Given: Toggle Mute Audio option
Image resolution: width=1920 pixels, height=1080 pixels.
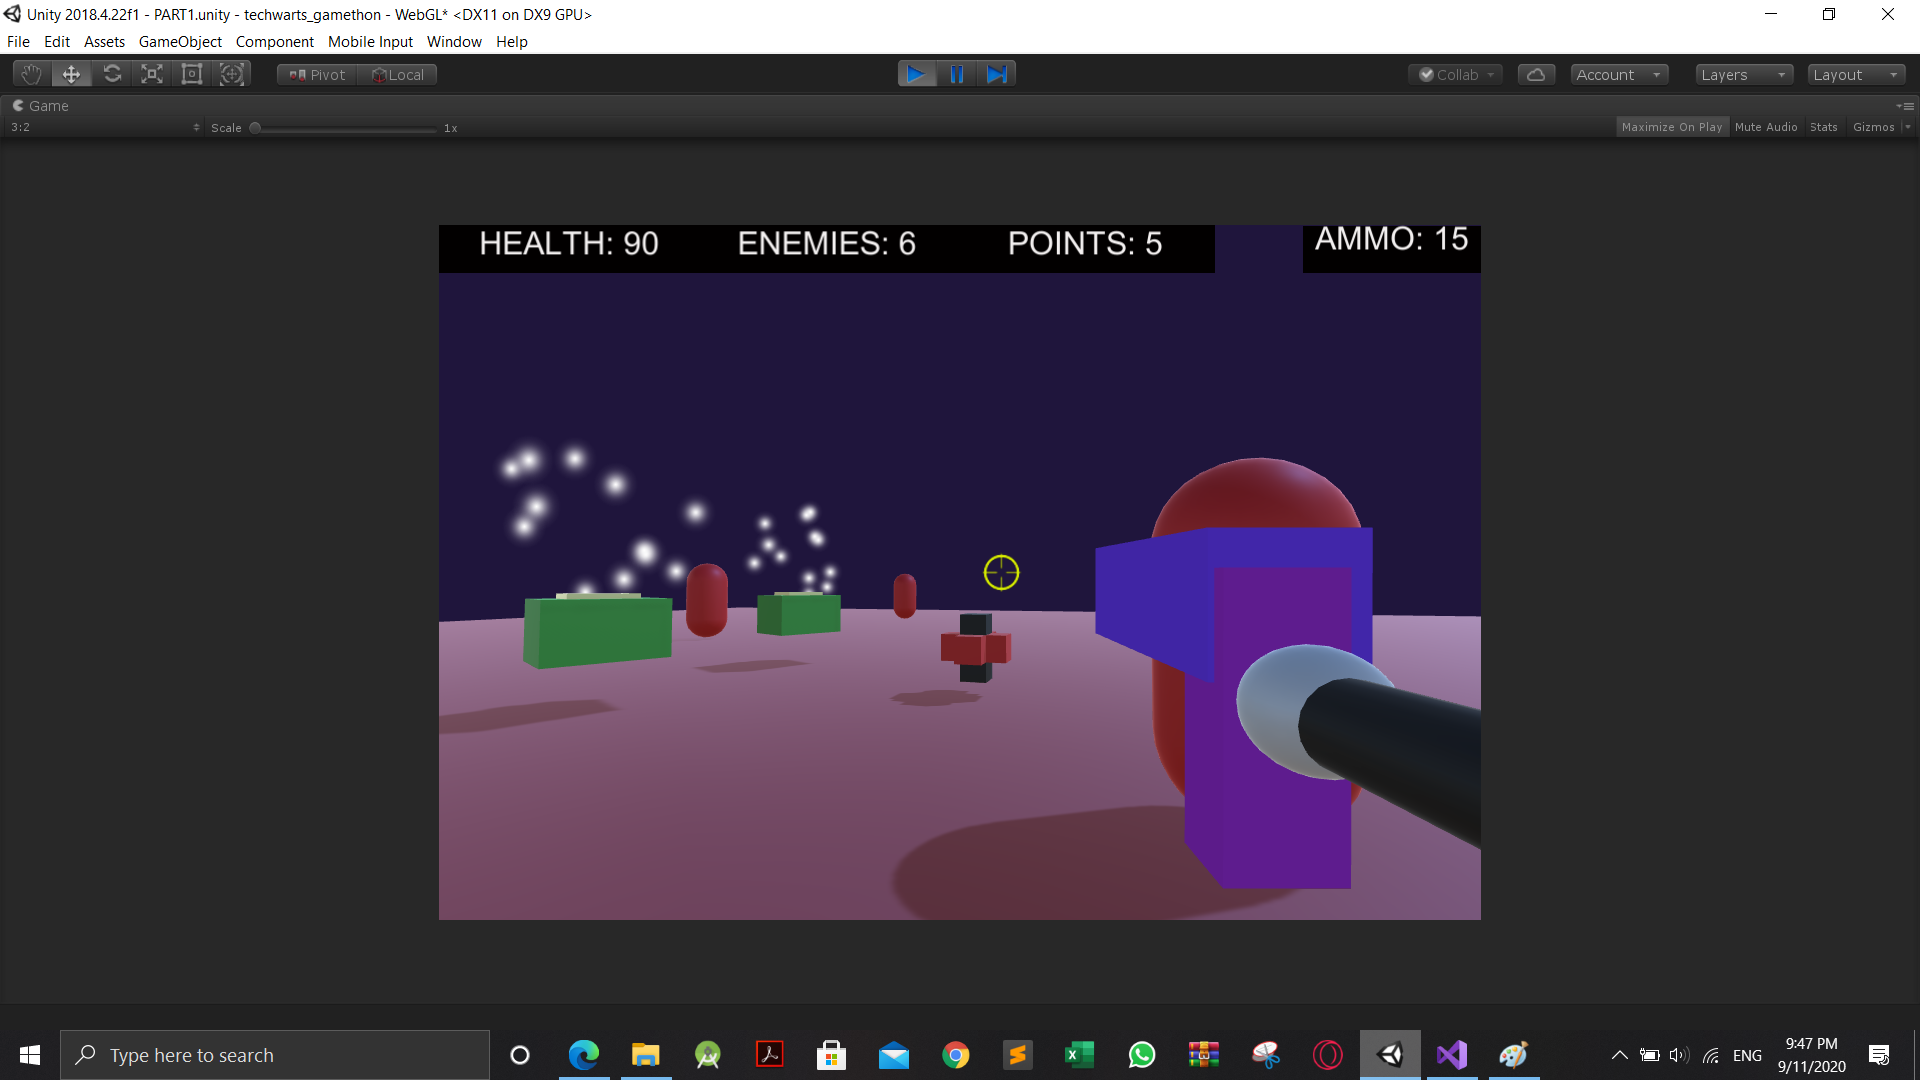Looking at the screenshot, I should (1766, 127).
